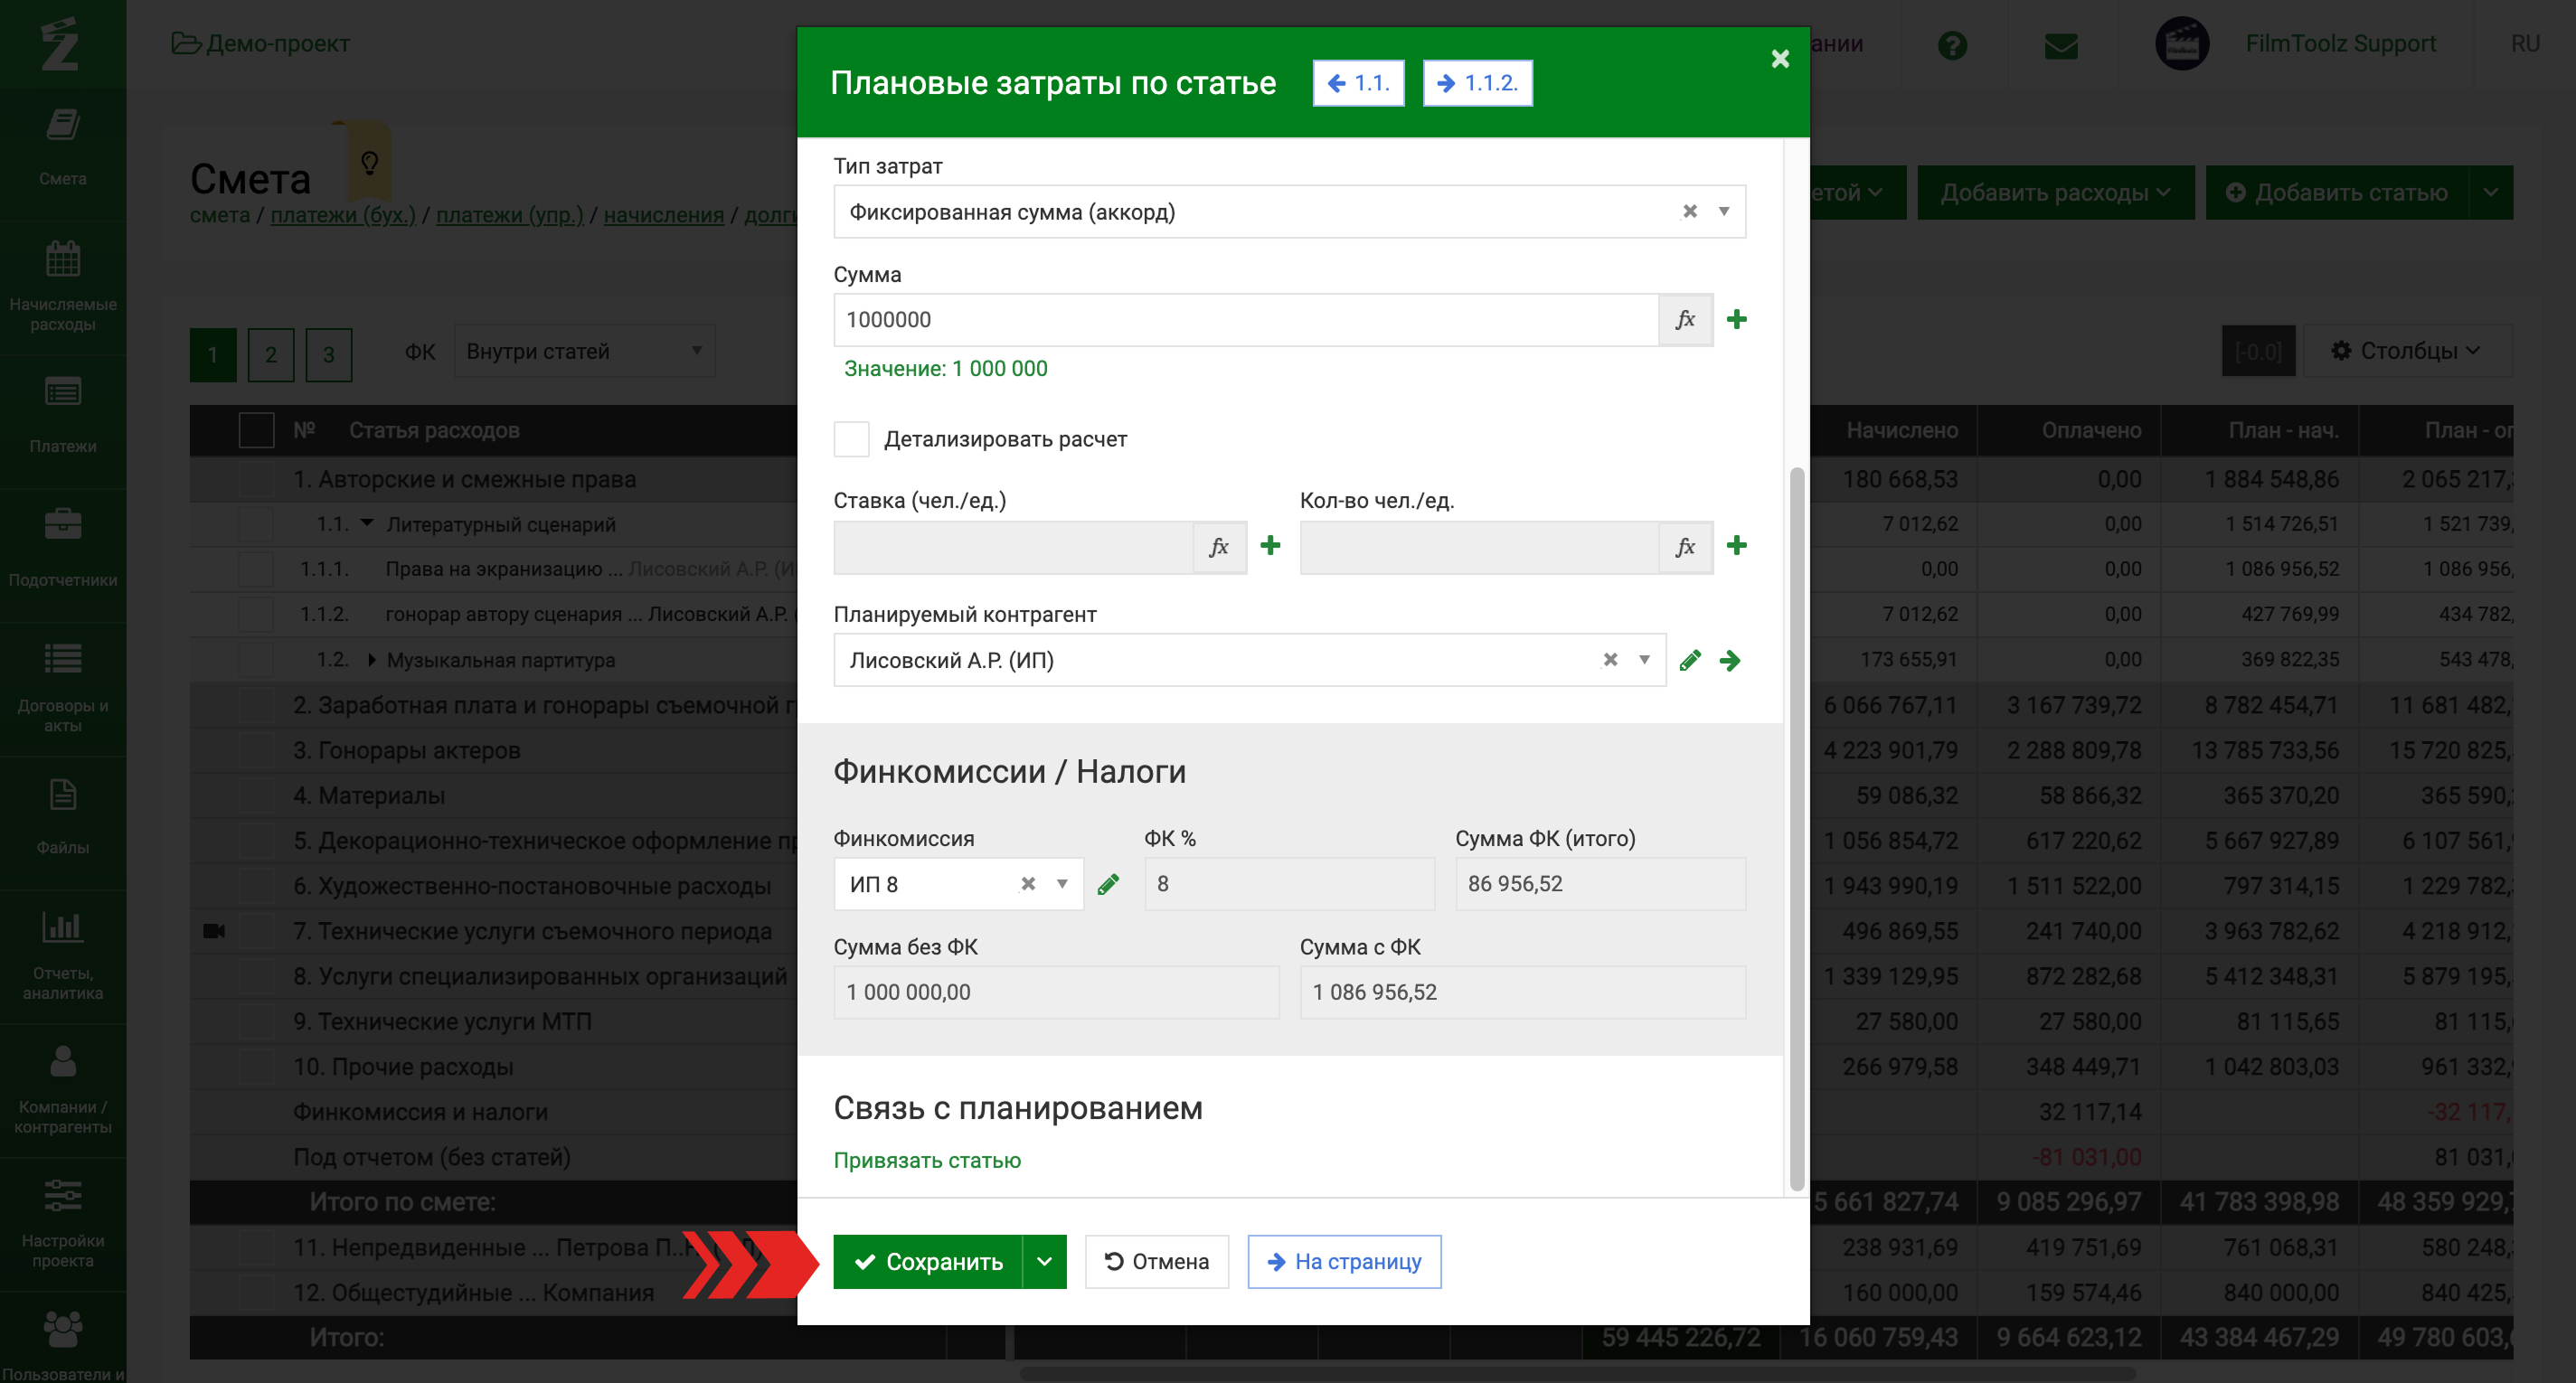The height and width of the screenshot is (1383, 2576).
Task: Edit Финкомиссия with the pencil icon
Action: 1108,884
